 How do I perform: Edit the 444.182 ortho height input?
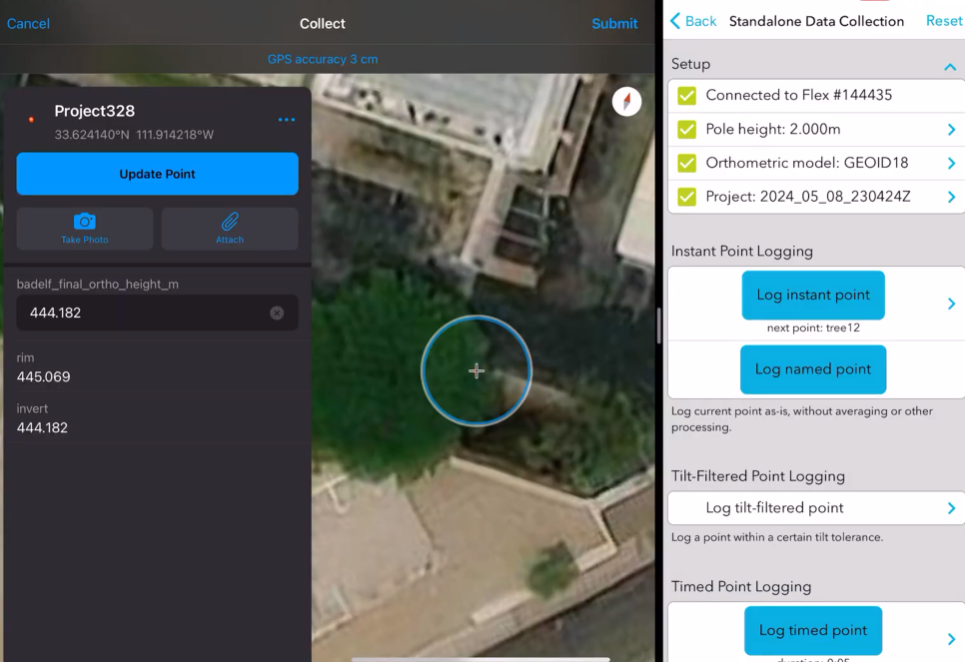point(157,313)
